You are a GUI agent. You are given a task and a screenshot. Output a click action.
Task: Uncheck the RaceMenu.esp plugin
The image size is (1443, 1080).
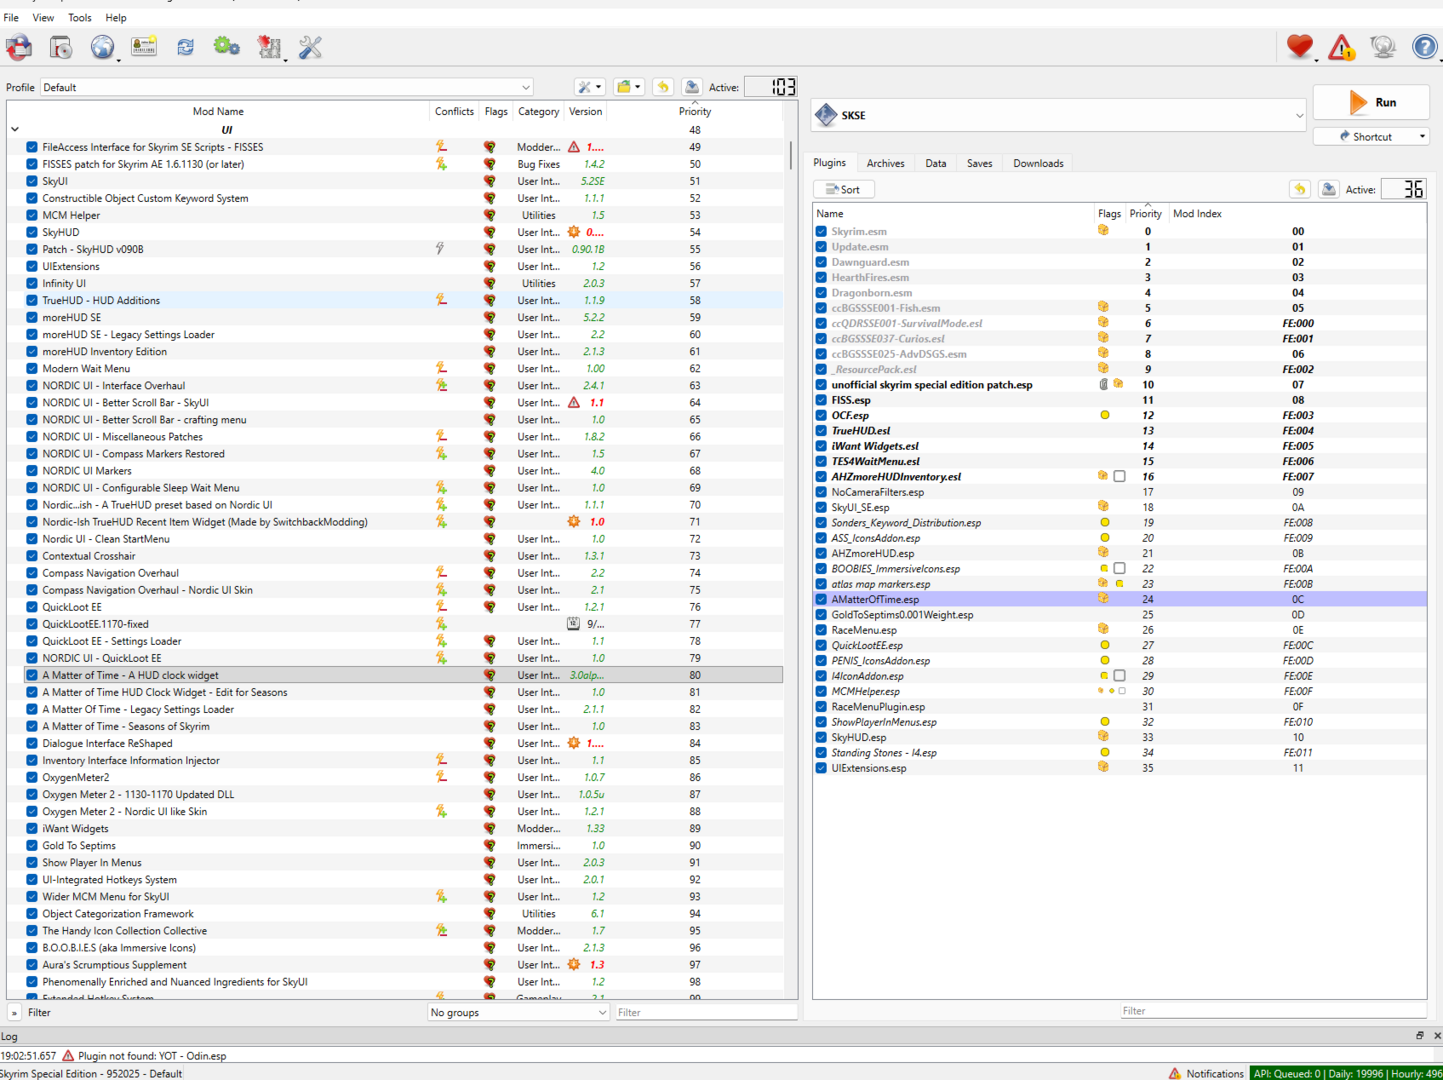pos(821,630)
